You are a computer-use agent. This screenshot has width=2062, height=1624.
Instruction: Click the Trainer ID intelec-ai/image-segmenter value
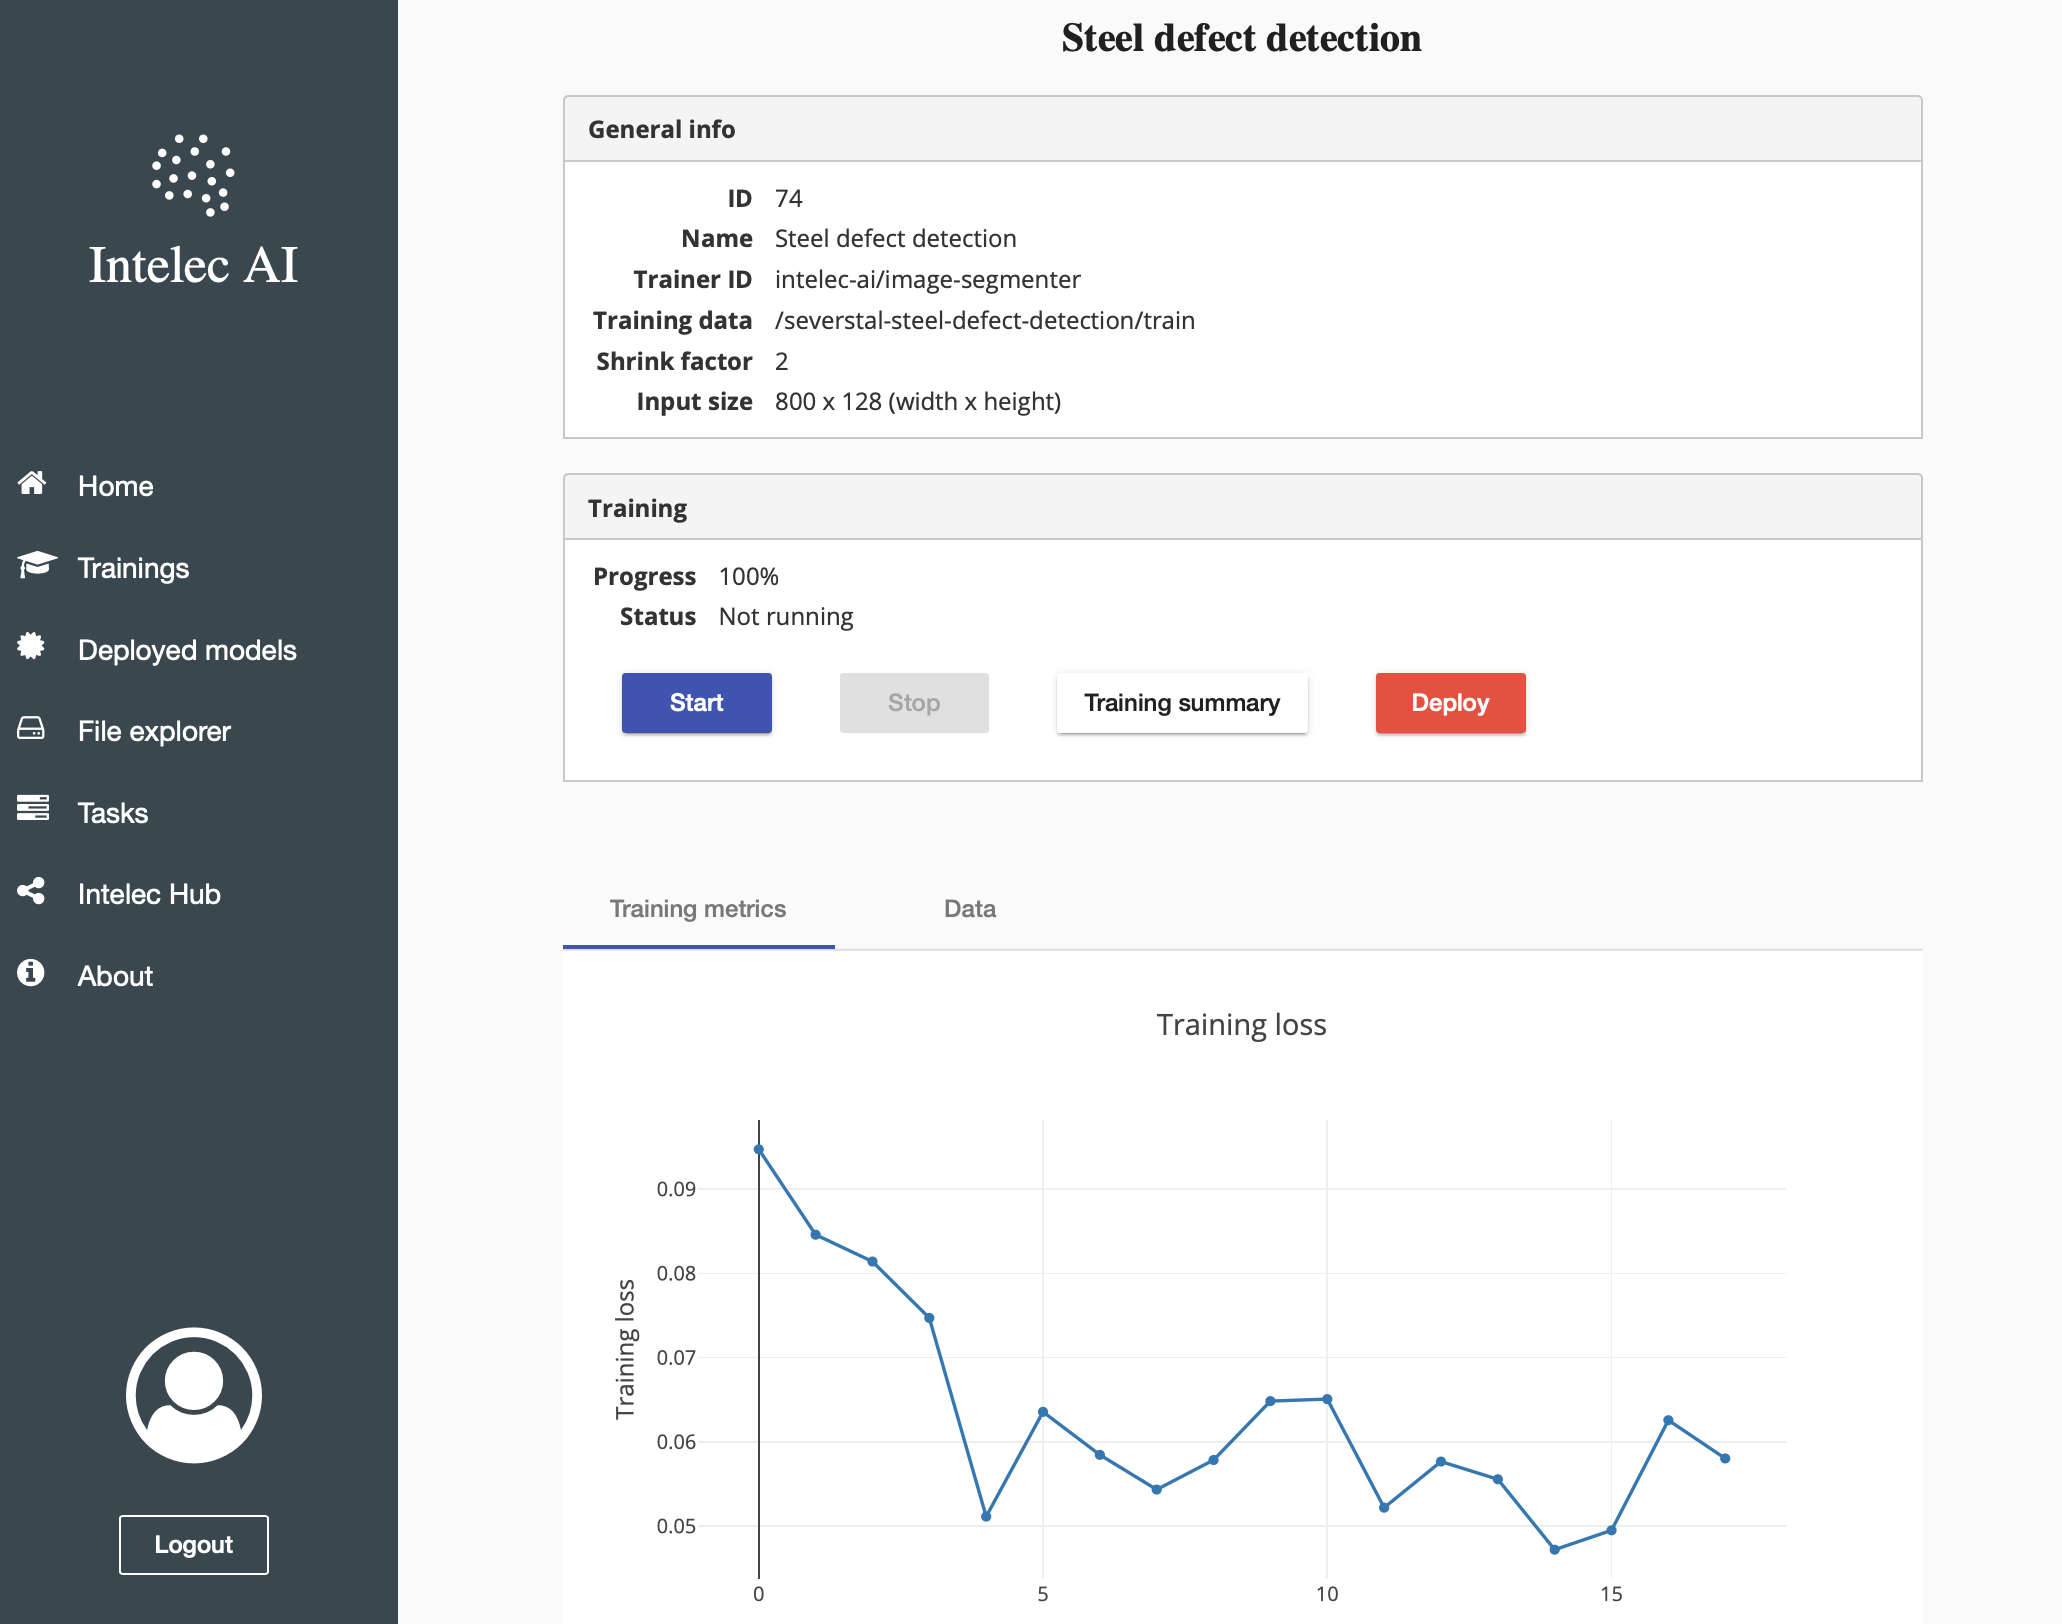coord(927,279)
